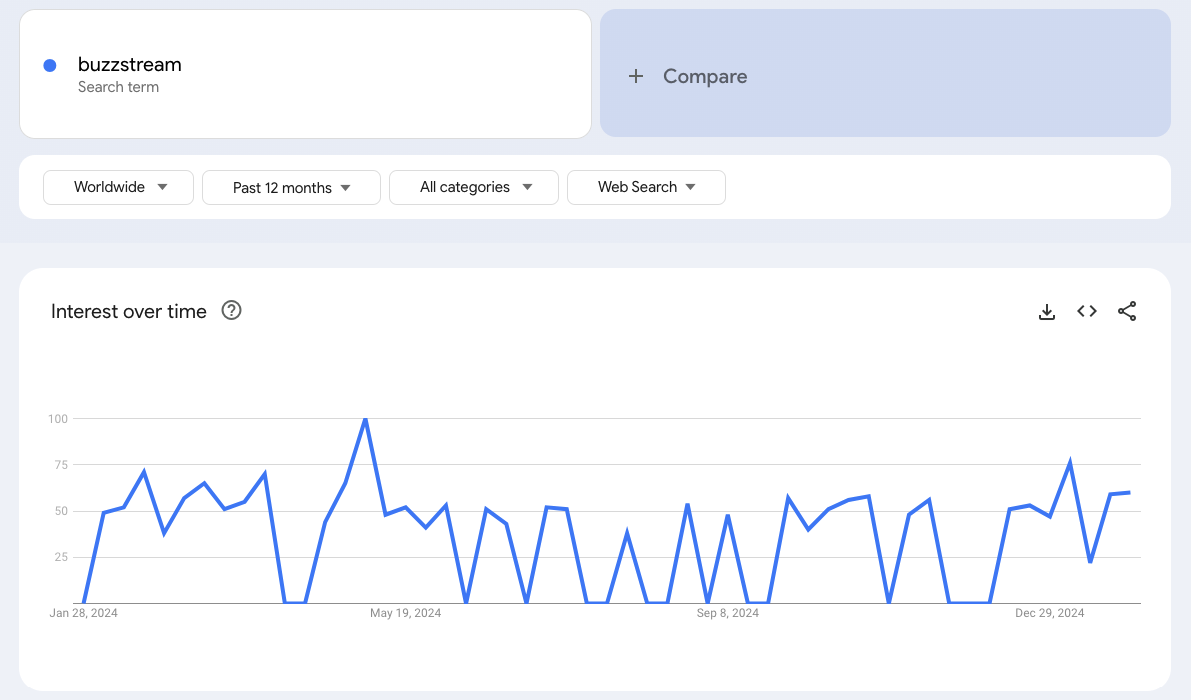Viewport: 1191px width, 700px height.
Task: Click the Compare panel to add another term
Action: click(x=885, y=75)
